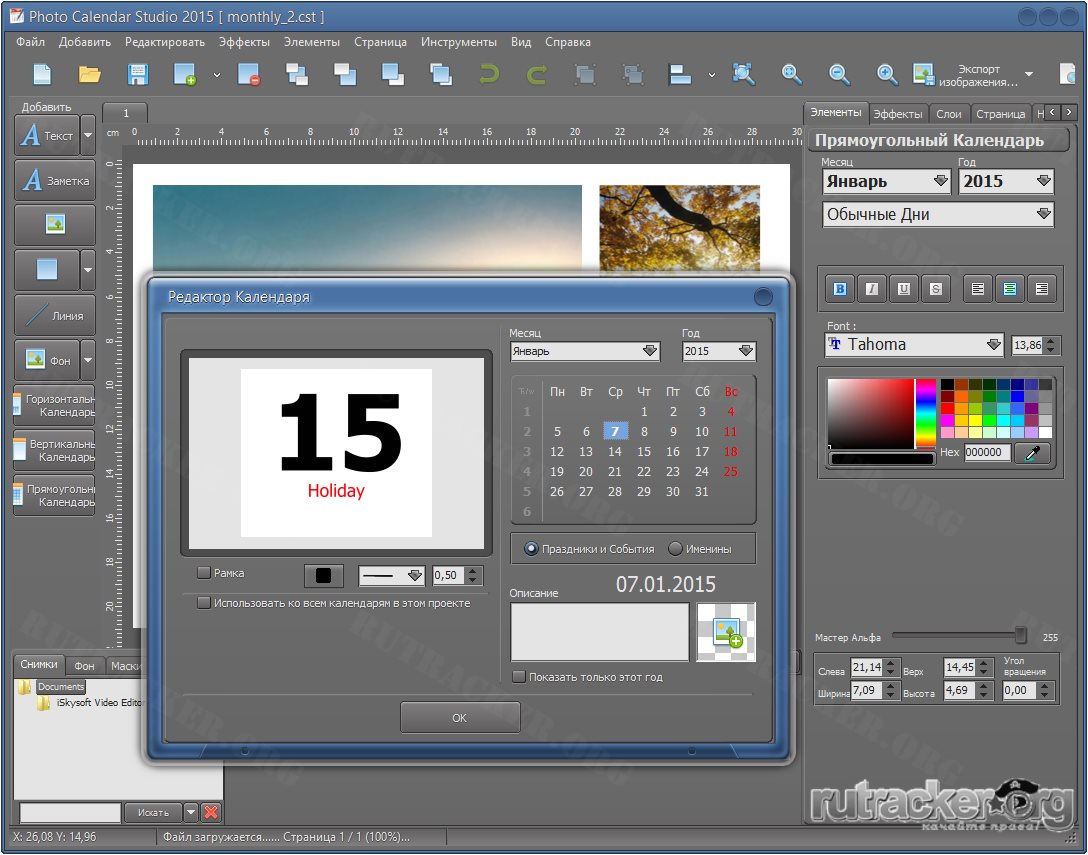Open the Год dropdown in calendar editor
The width and height of the screenshot is (1088, 855).
719,351
